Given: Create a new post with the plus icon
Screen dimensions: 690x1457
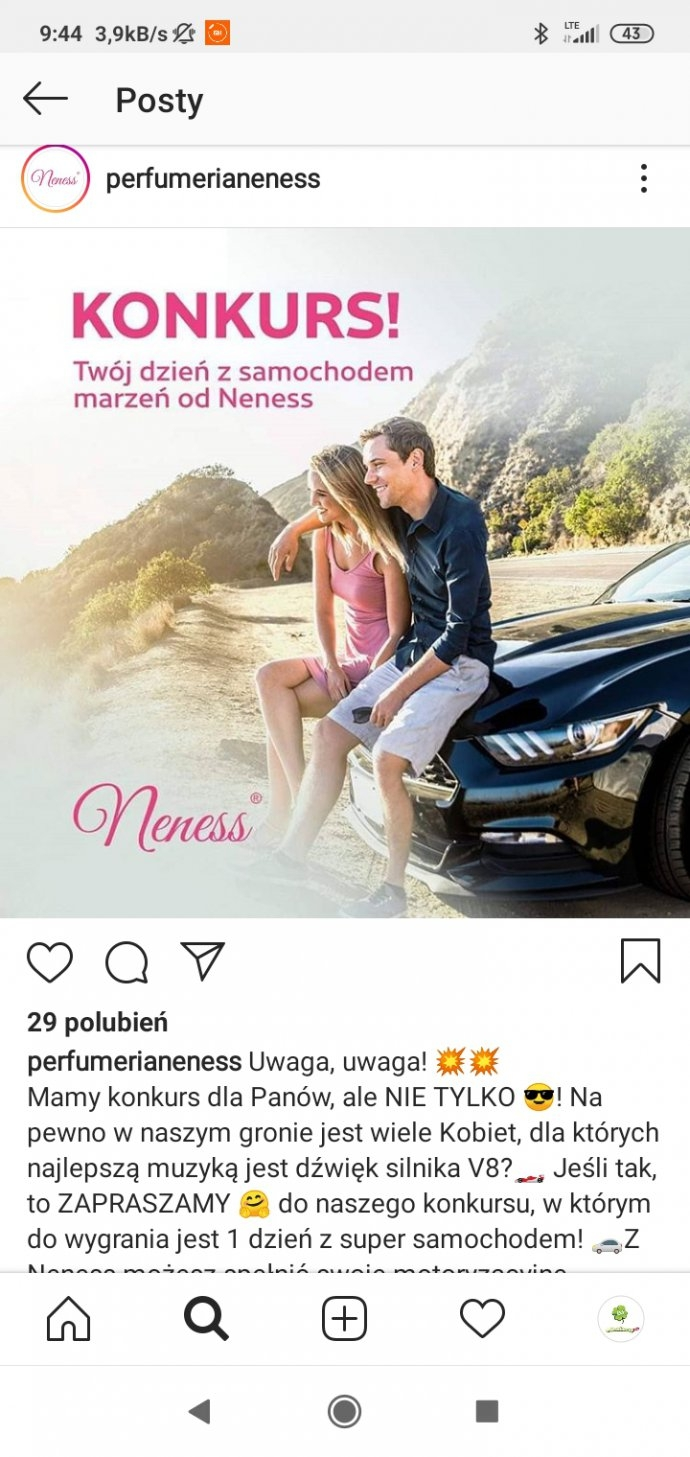Looking at the screenshot, I should pos(344,1320).
